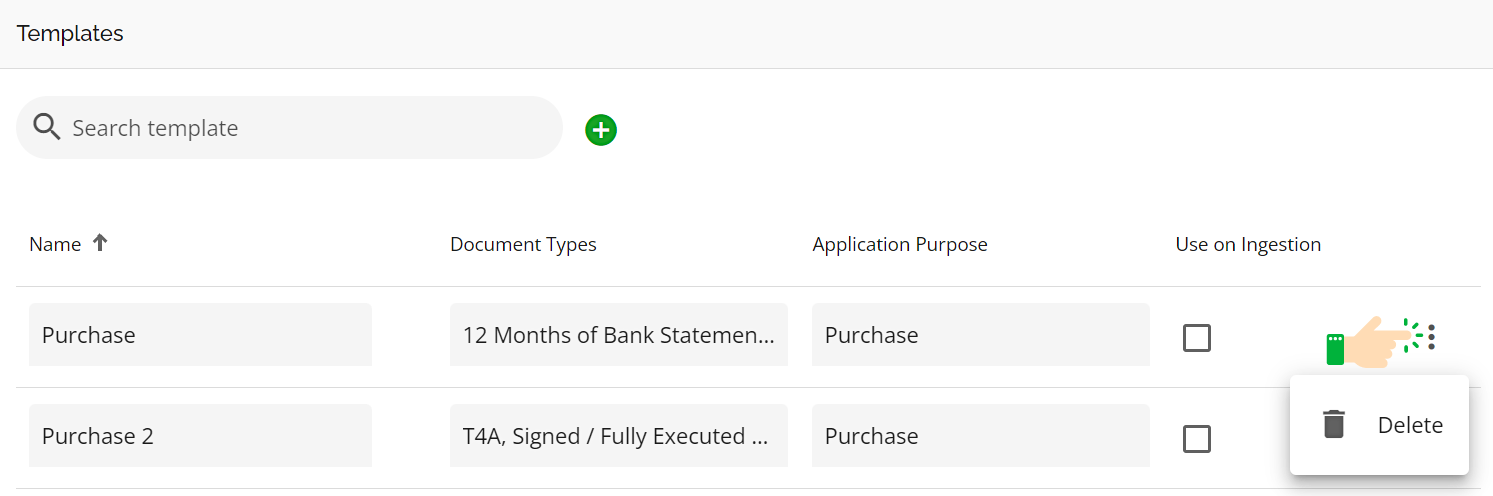Expand the T4A, Signed / Fully Executed field
Viewport: 1493px width, 496px height.
[619, 436]
